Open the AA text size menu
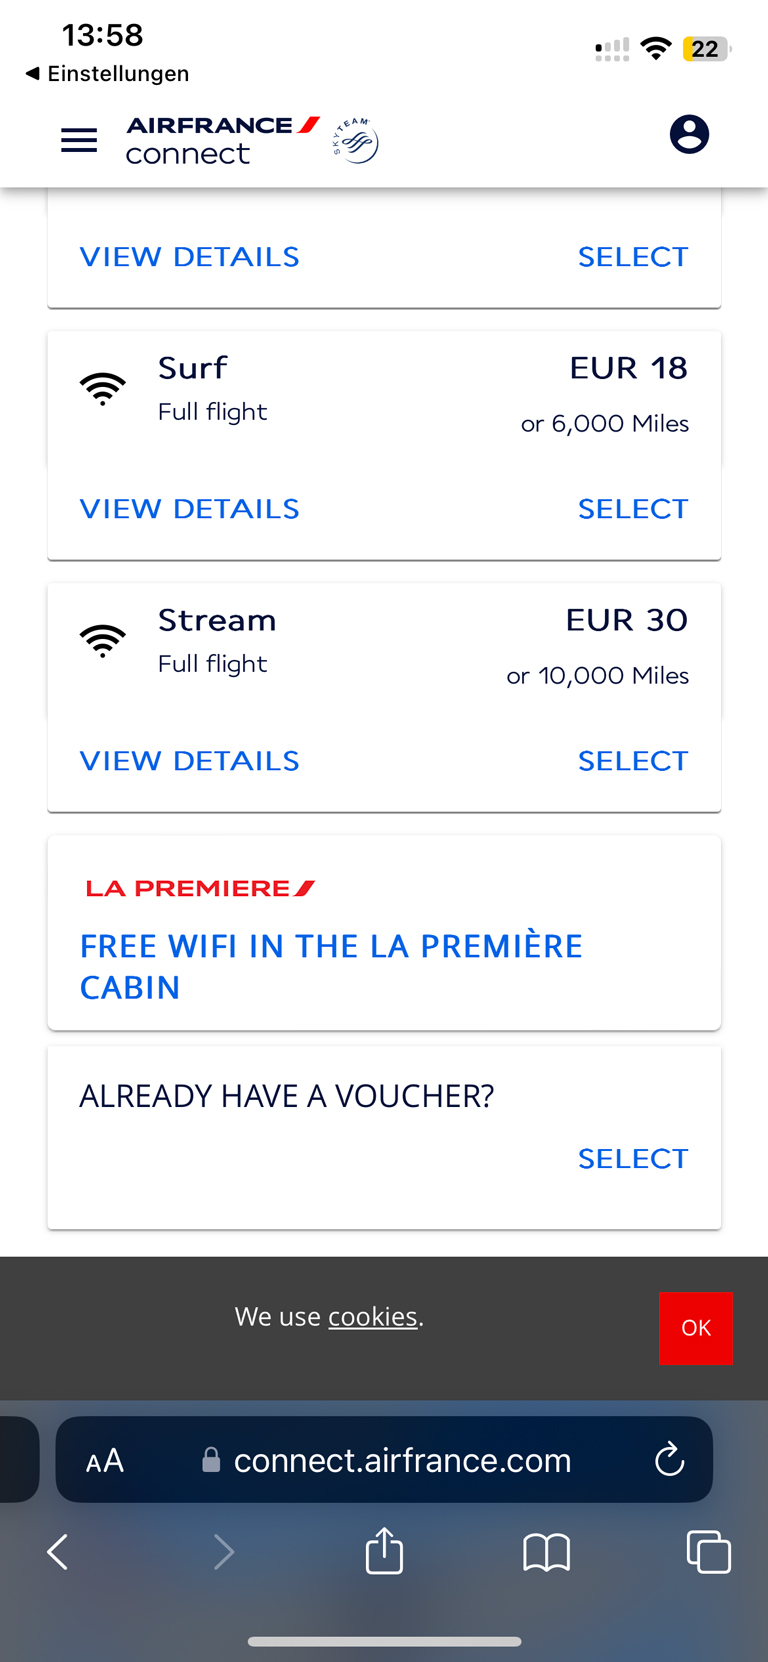 (105, 1460)
